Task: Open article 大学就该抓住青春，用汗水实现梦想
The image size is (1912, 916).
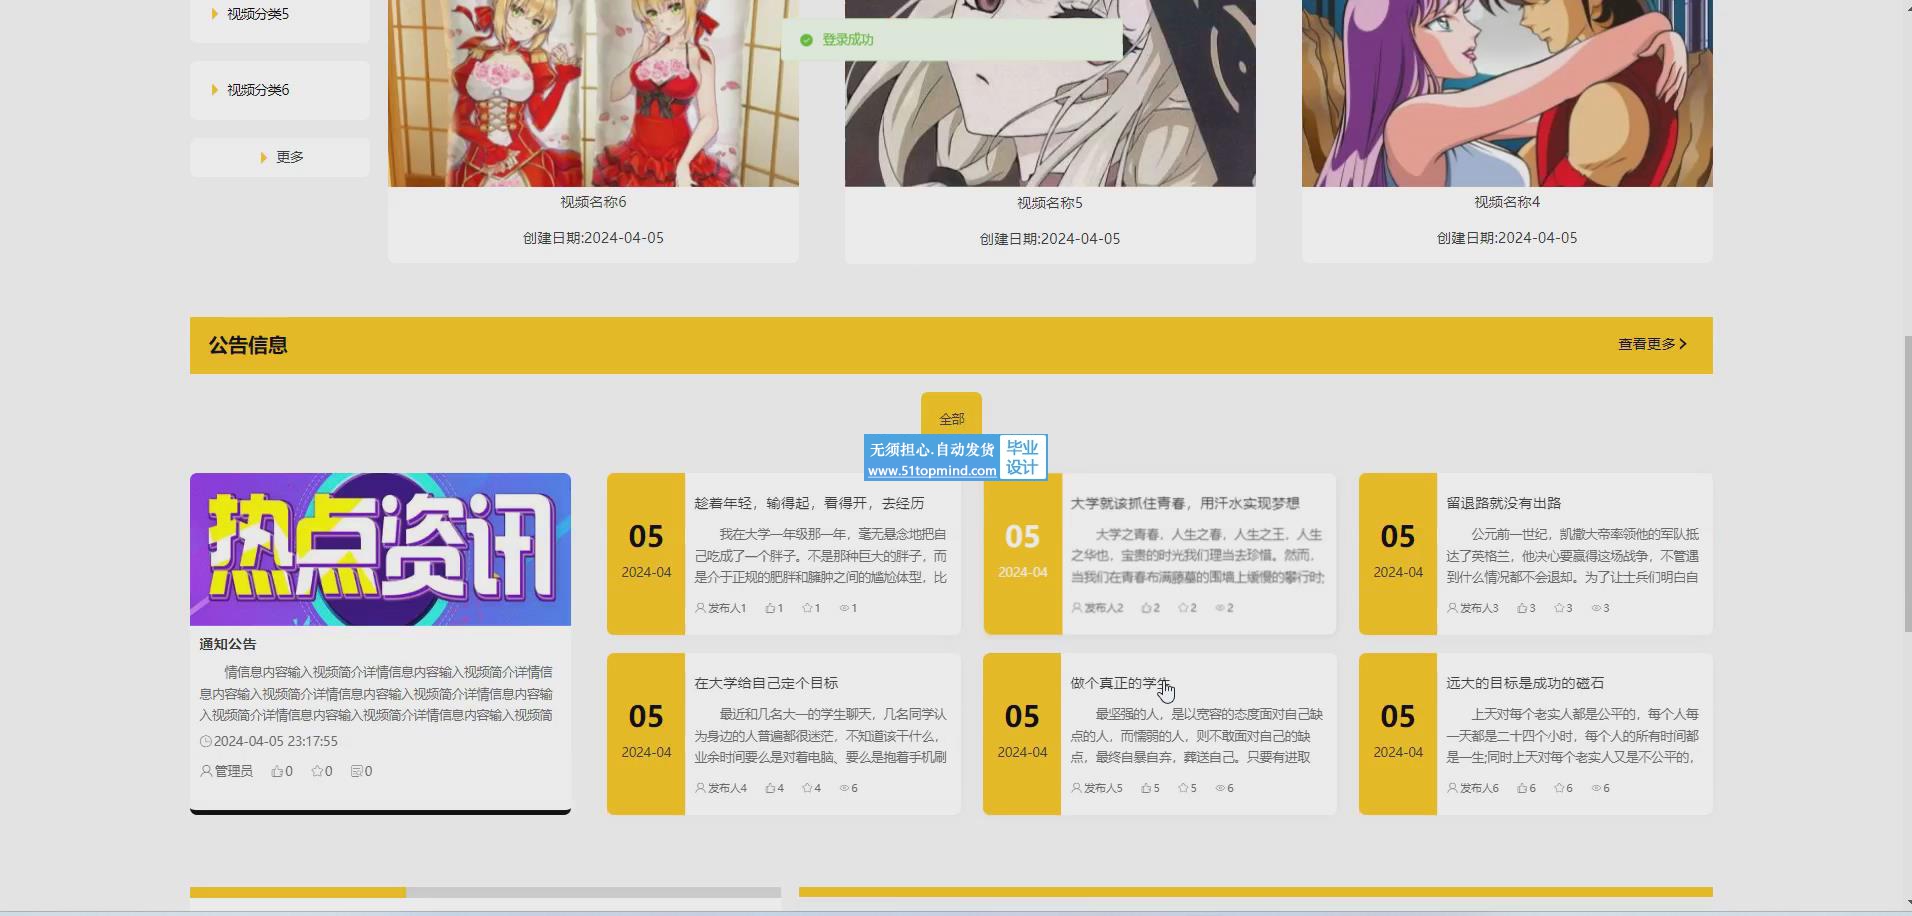Action: point(1185,503)
